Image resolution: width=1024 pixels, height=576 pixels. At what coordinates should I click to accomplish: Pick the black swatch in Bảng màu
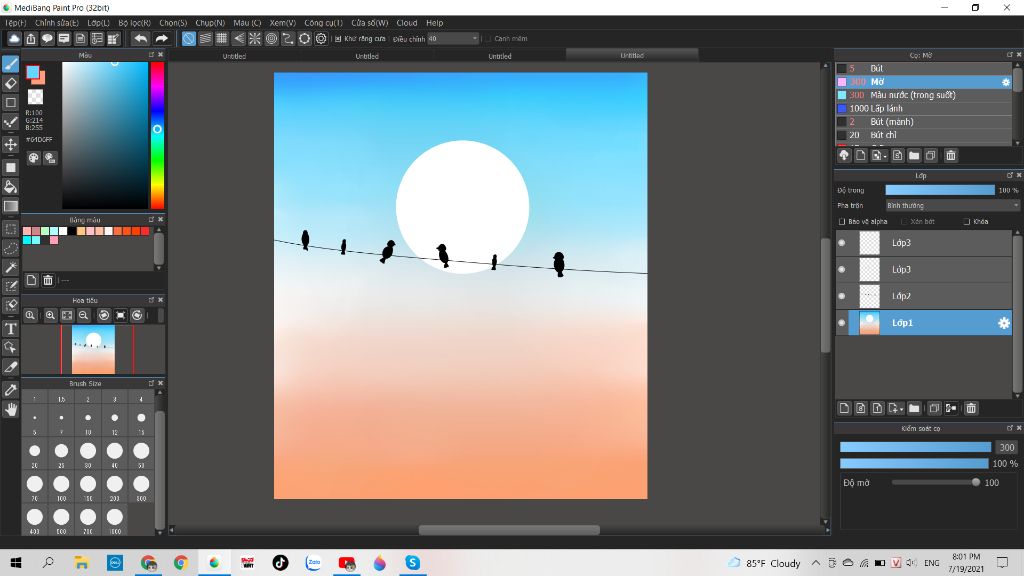pos(72,231)
